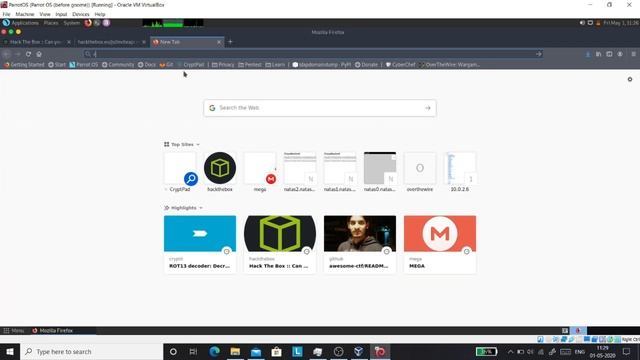Click the Search the Web field
The width and height of the screenshot is (640, 360).
[320, 108]
